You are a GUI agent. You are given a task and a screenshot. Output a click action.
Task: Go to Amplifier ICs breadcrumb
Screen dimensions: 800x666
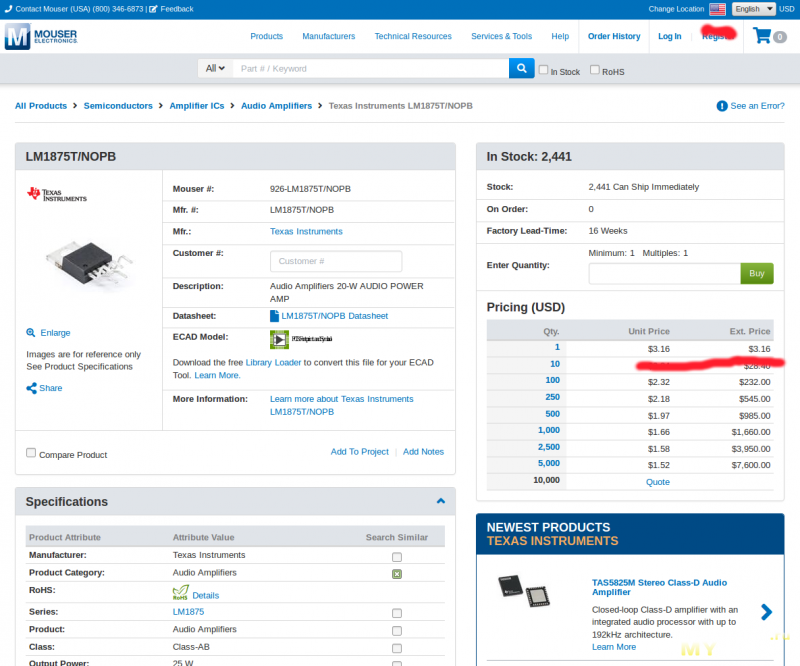[196, 106]
